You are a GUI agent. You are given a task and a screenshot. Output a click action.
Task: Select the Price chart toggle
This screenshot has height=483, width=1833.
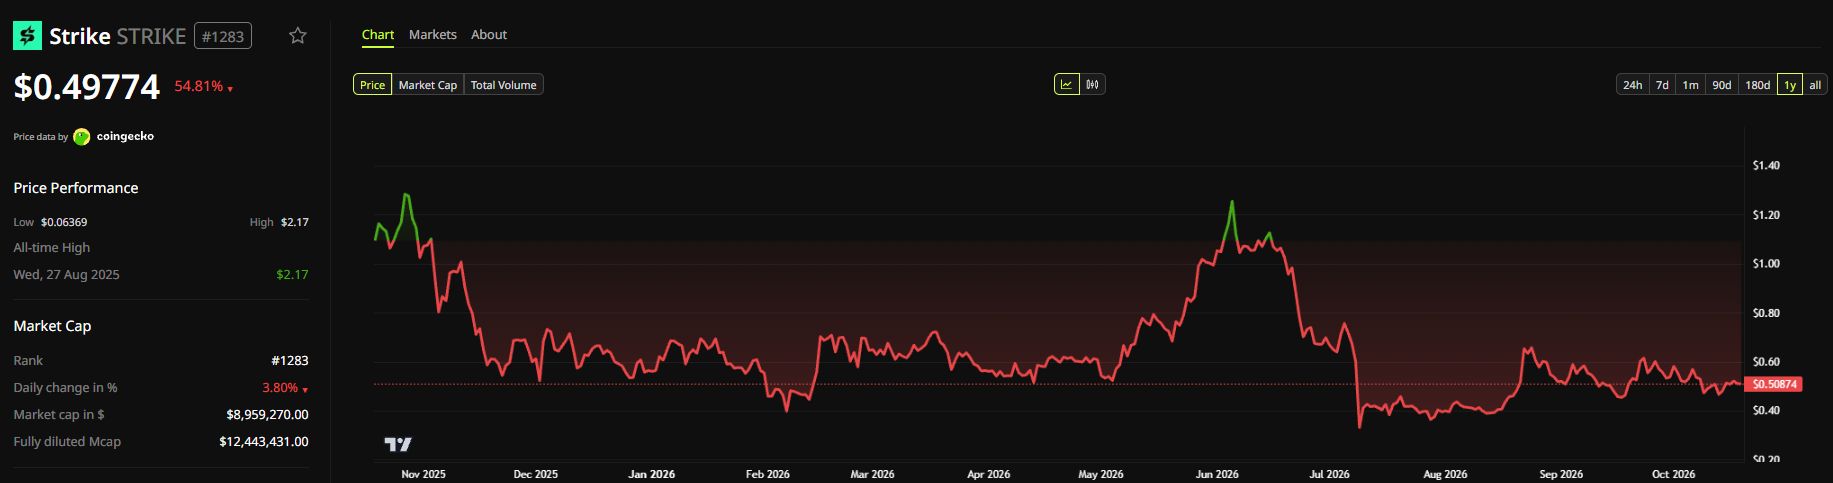(x=372, y=85)
